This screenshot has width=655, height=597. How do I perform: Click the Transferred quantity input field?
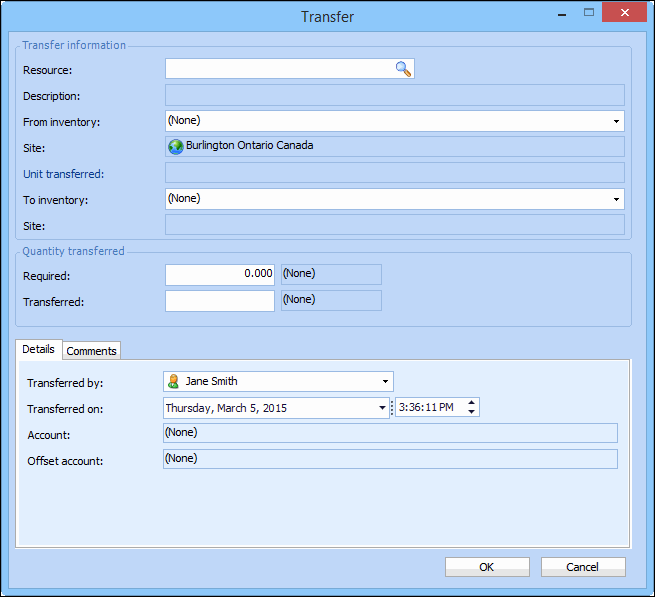tap(220, 301)
